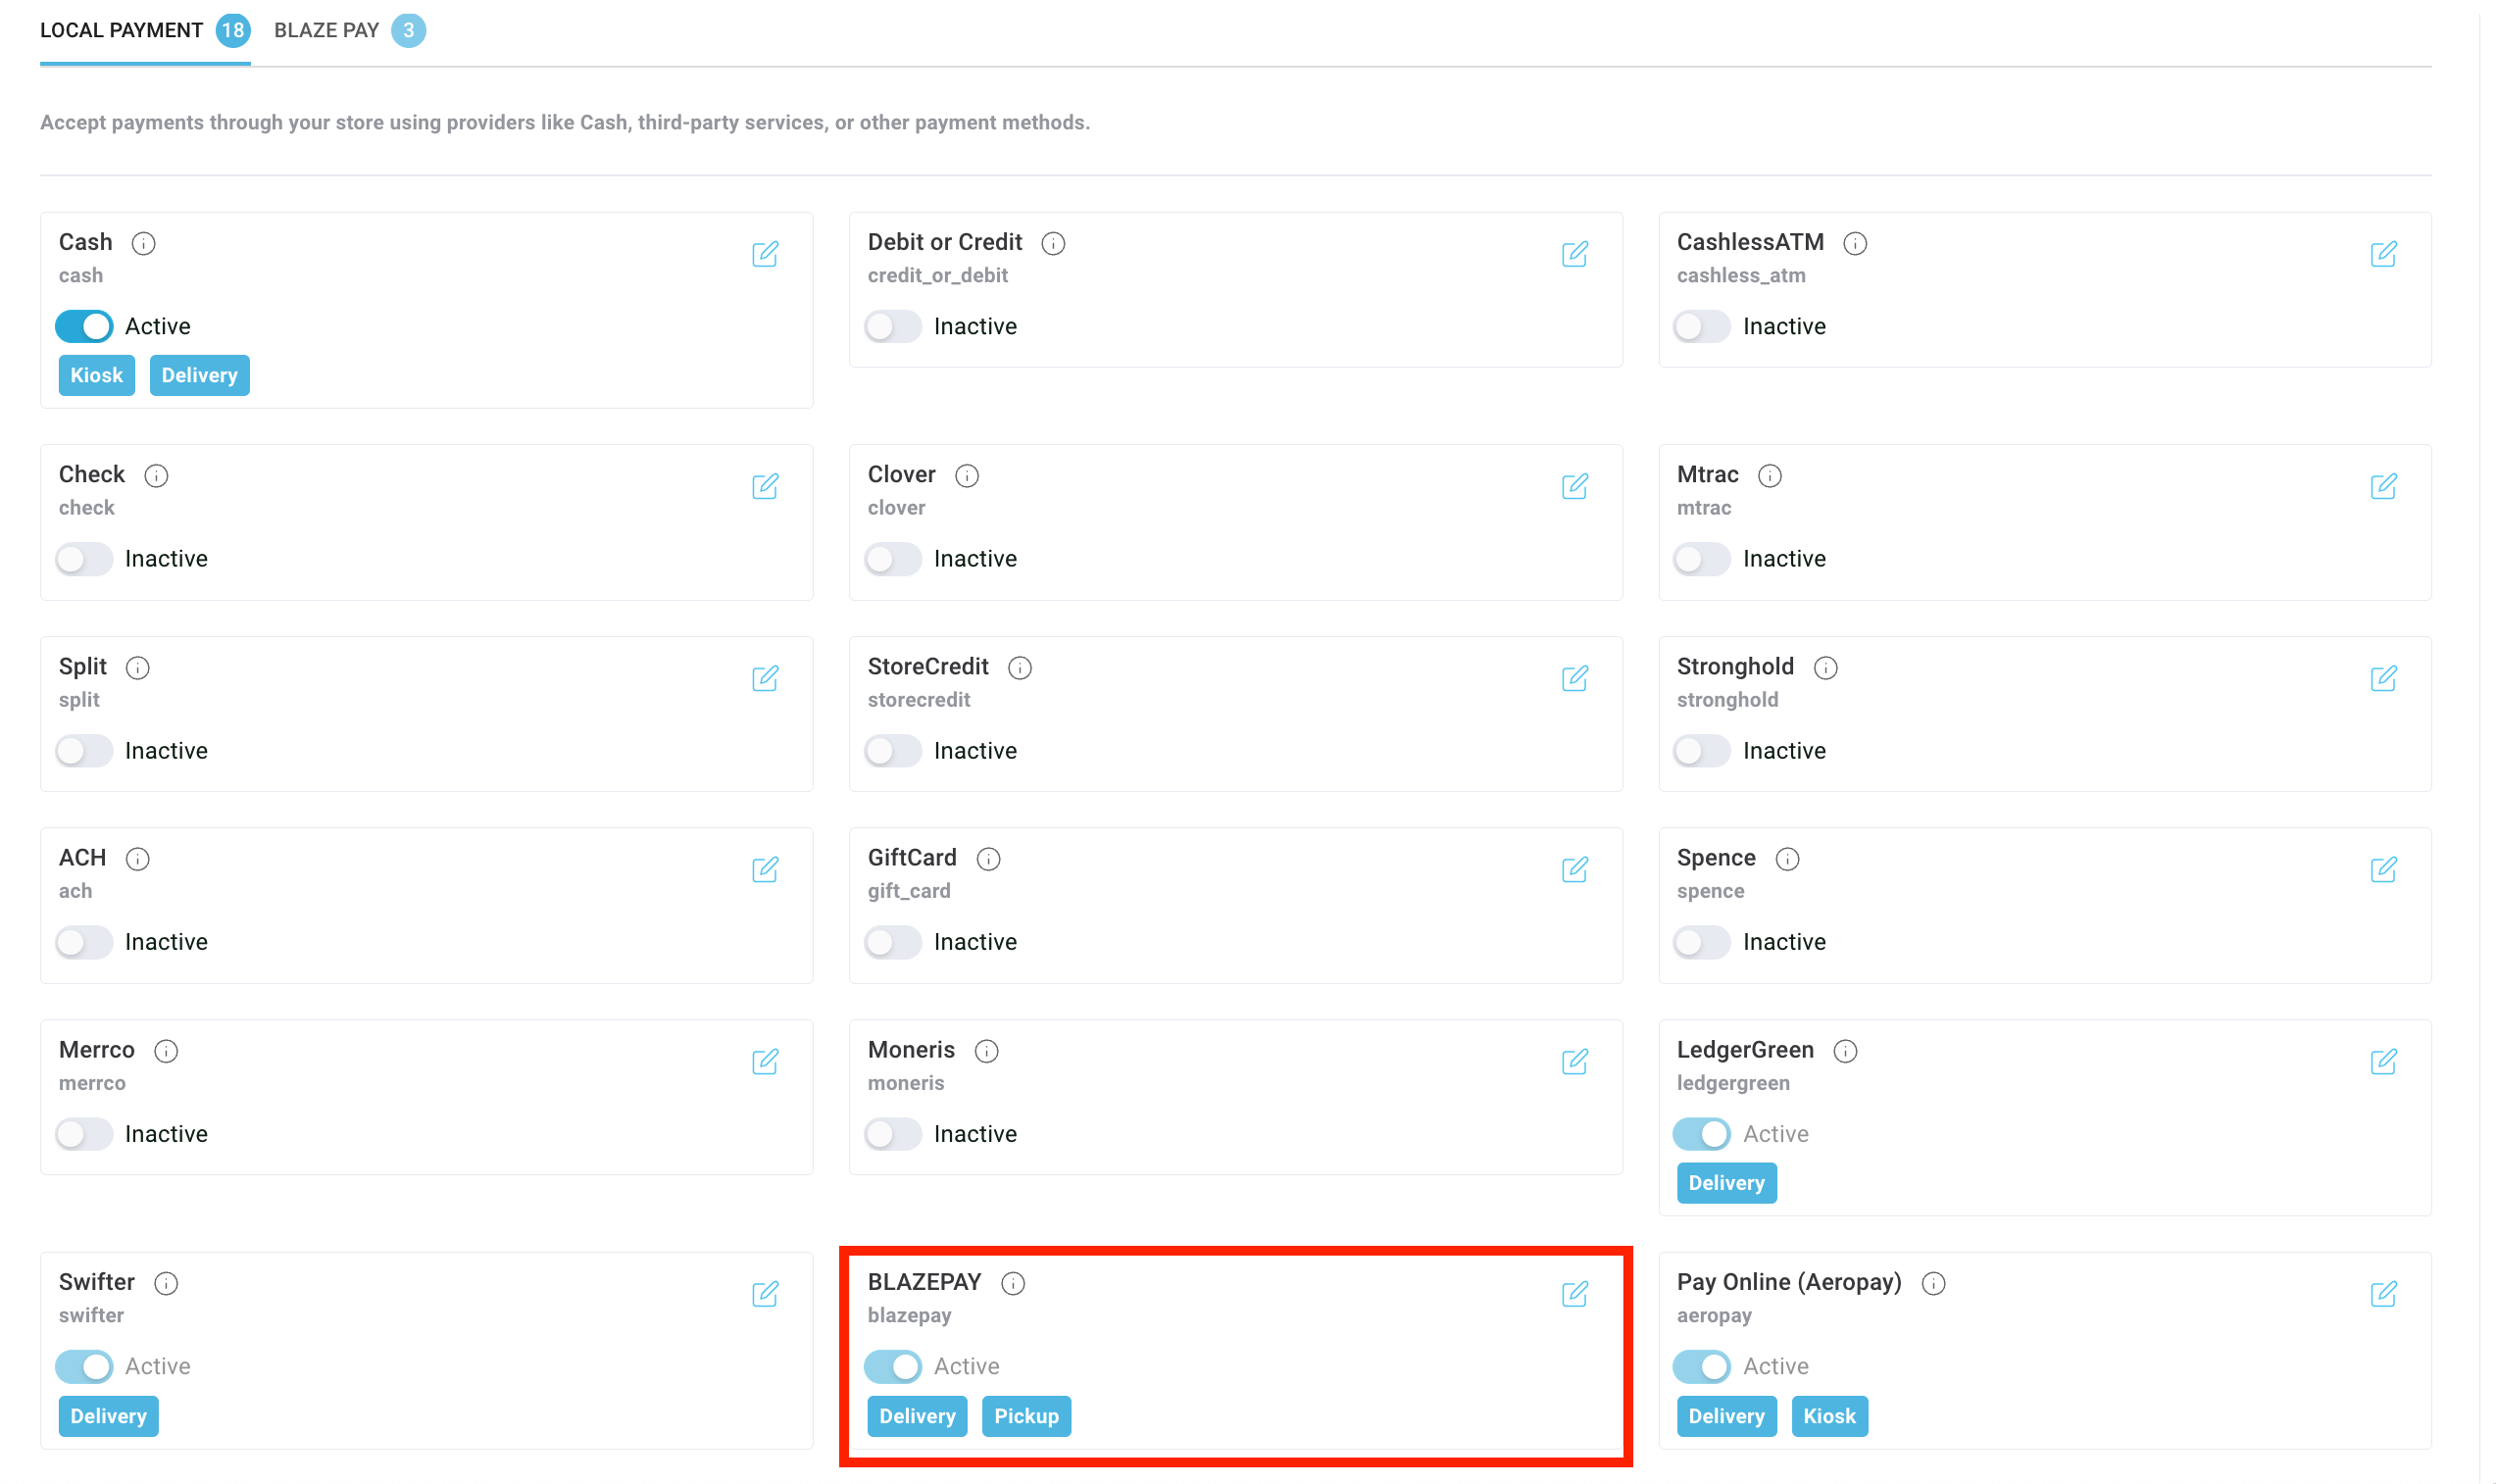Enable the ACH toggle
Viewport: 2496px width, 1484px height.
(84, 941)
